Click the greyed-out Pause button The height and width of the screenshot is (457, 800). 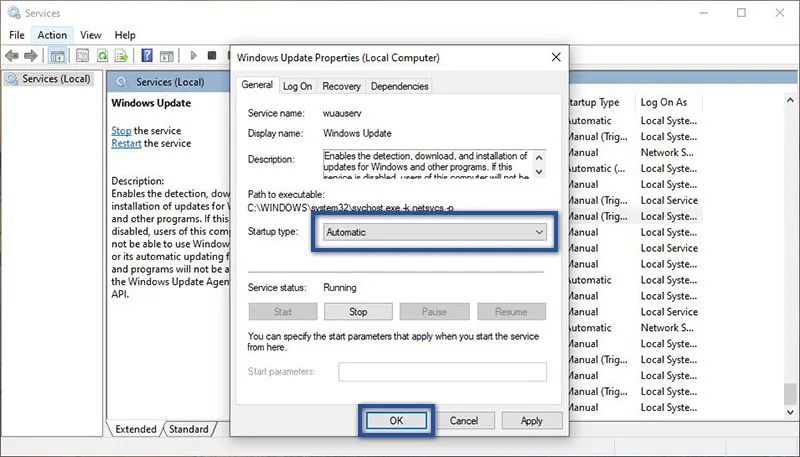(x=434, y=312)
